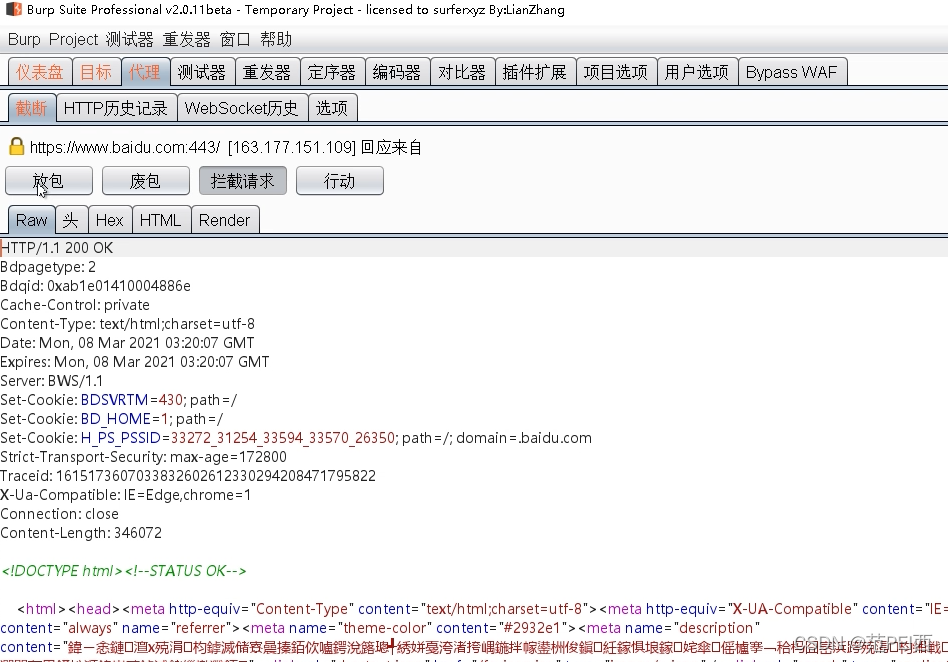
Task: Click the Burp Suite logo icon
Action: click(x=13, y=9)
